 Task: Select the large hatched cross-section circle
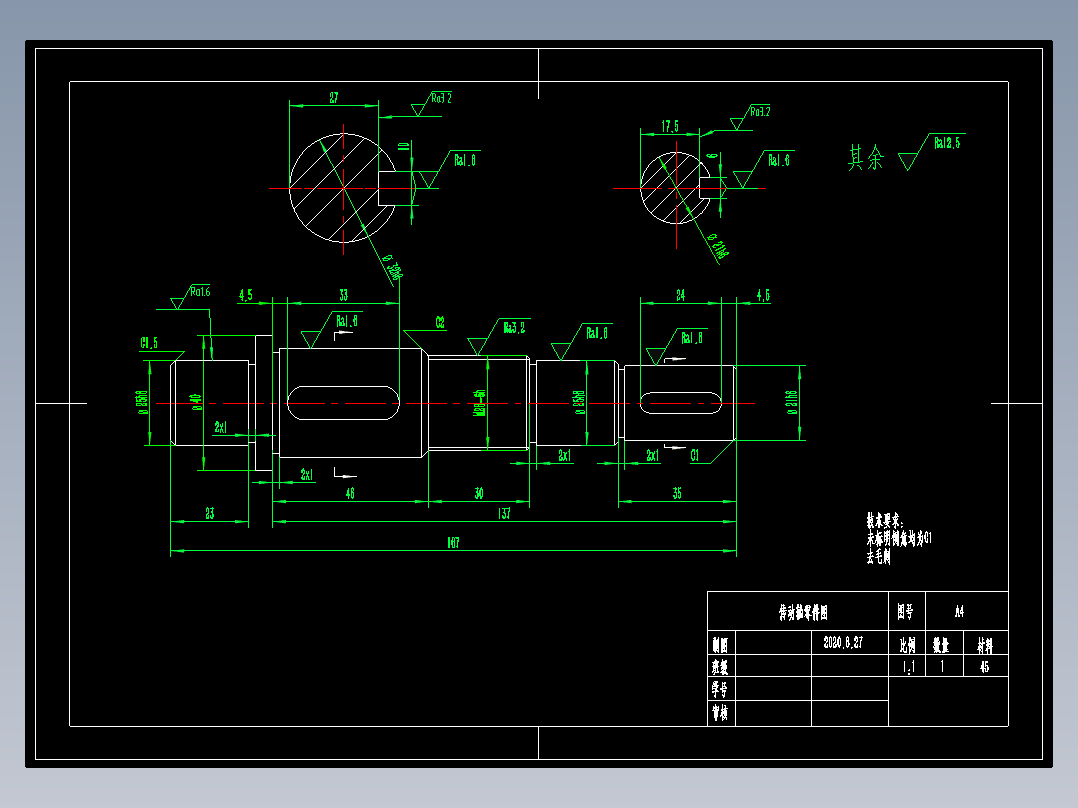[x=342, y=188]
